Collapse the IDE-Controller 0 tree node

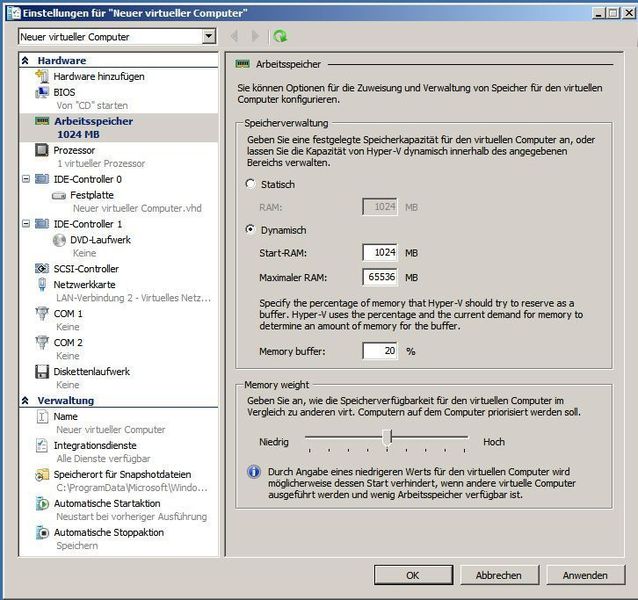(x=26, y=179)
